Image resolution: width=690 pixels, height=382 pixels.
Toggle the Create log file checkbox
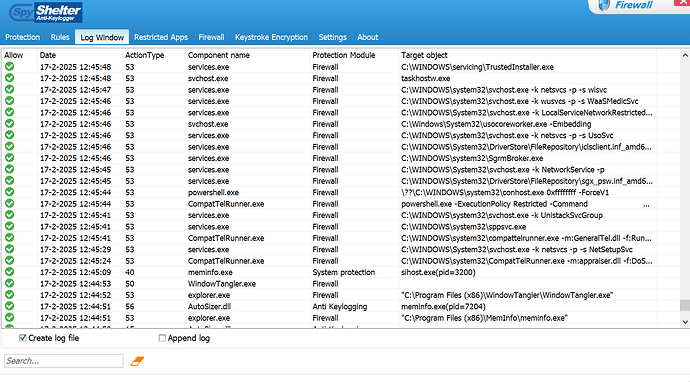click(x=22, y=338)
